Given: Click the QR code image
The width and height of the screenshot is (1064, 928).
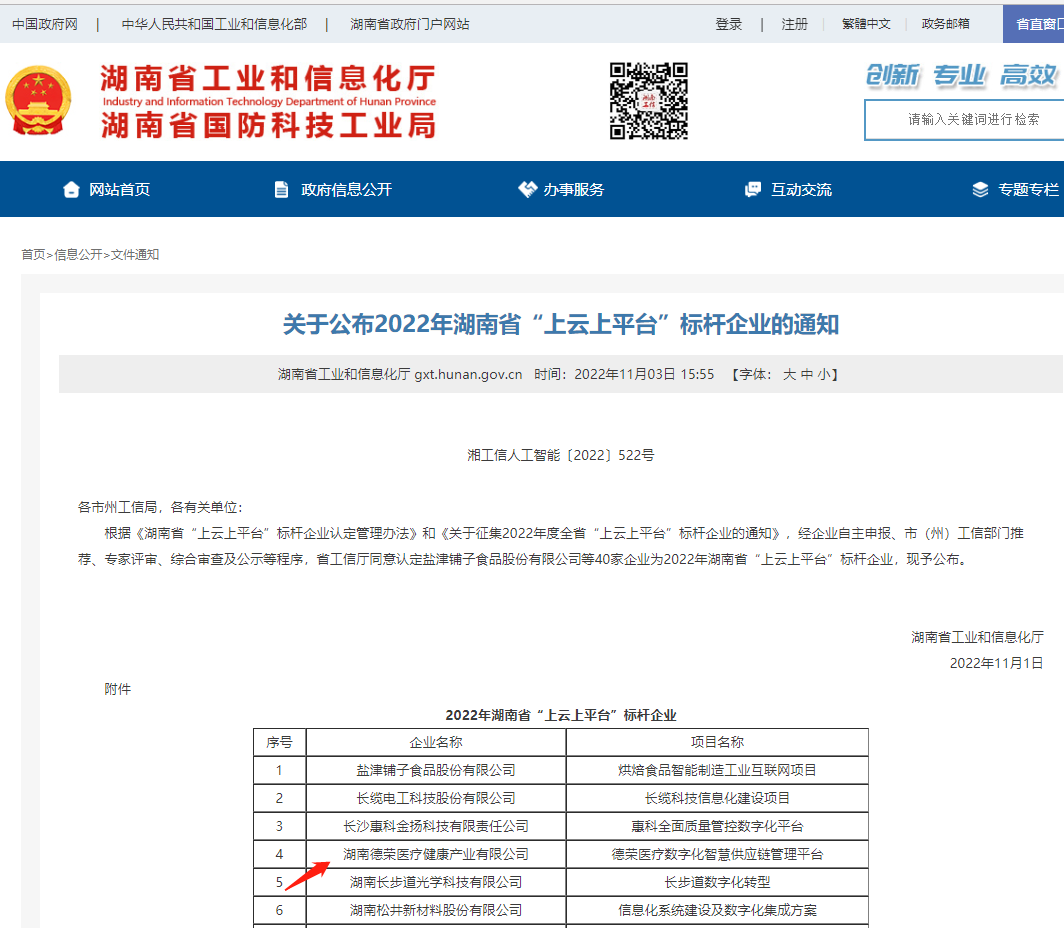Looking at the screenshot, I should point(649,101).
